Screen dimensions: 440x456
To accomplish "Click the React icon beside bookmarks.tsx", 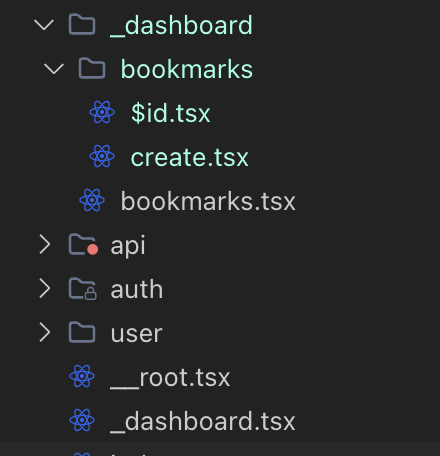I will [x=92, y=200].
